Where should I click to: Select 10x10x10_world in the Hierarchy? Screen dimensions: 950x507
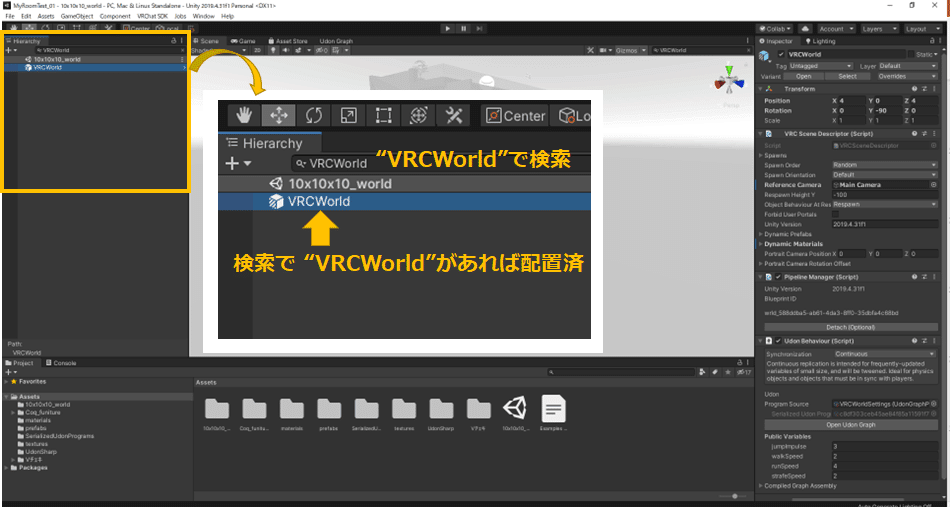(57, 59)
